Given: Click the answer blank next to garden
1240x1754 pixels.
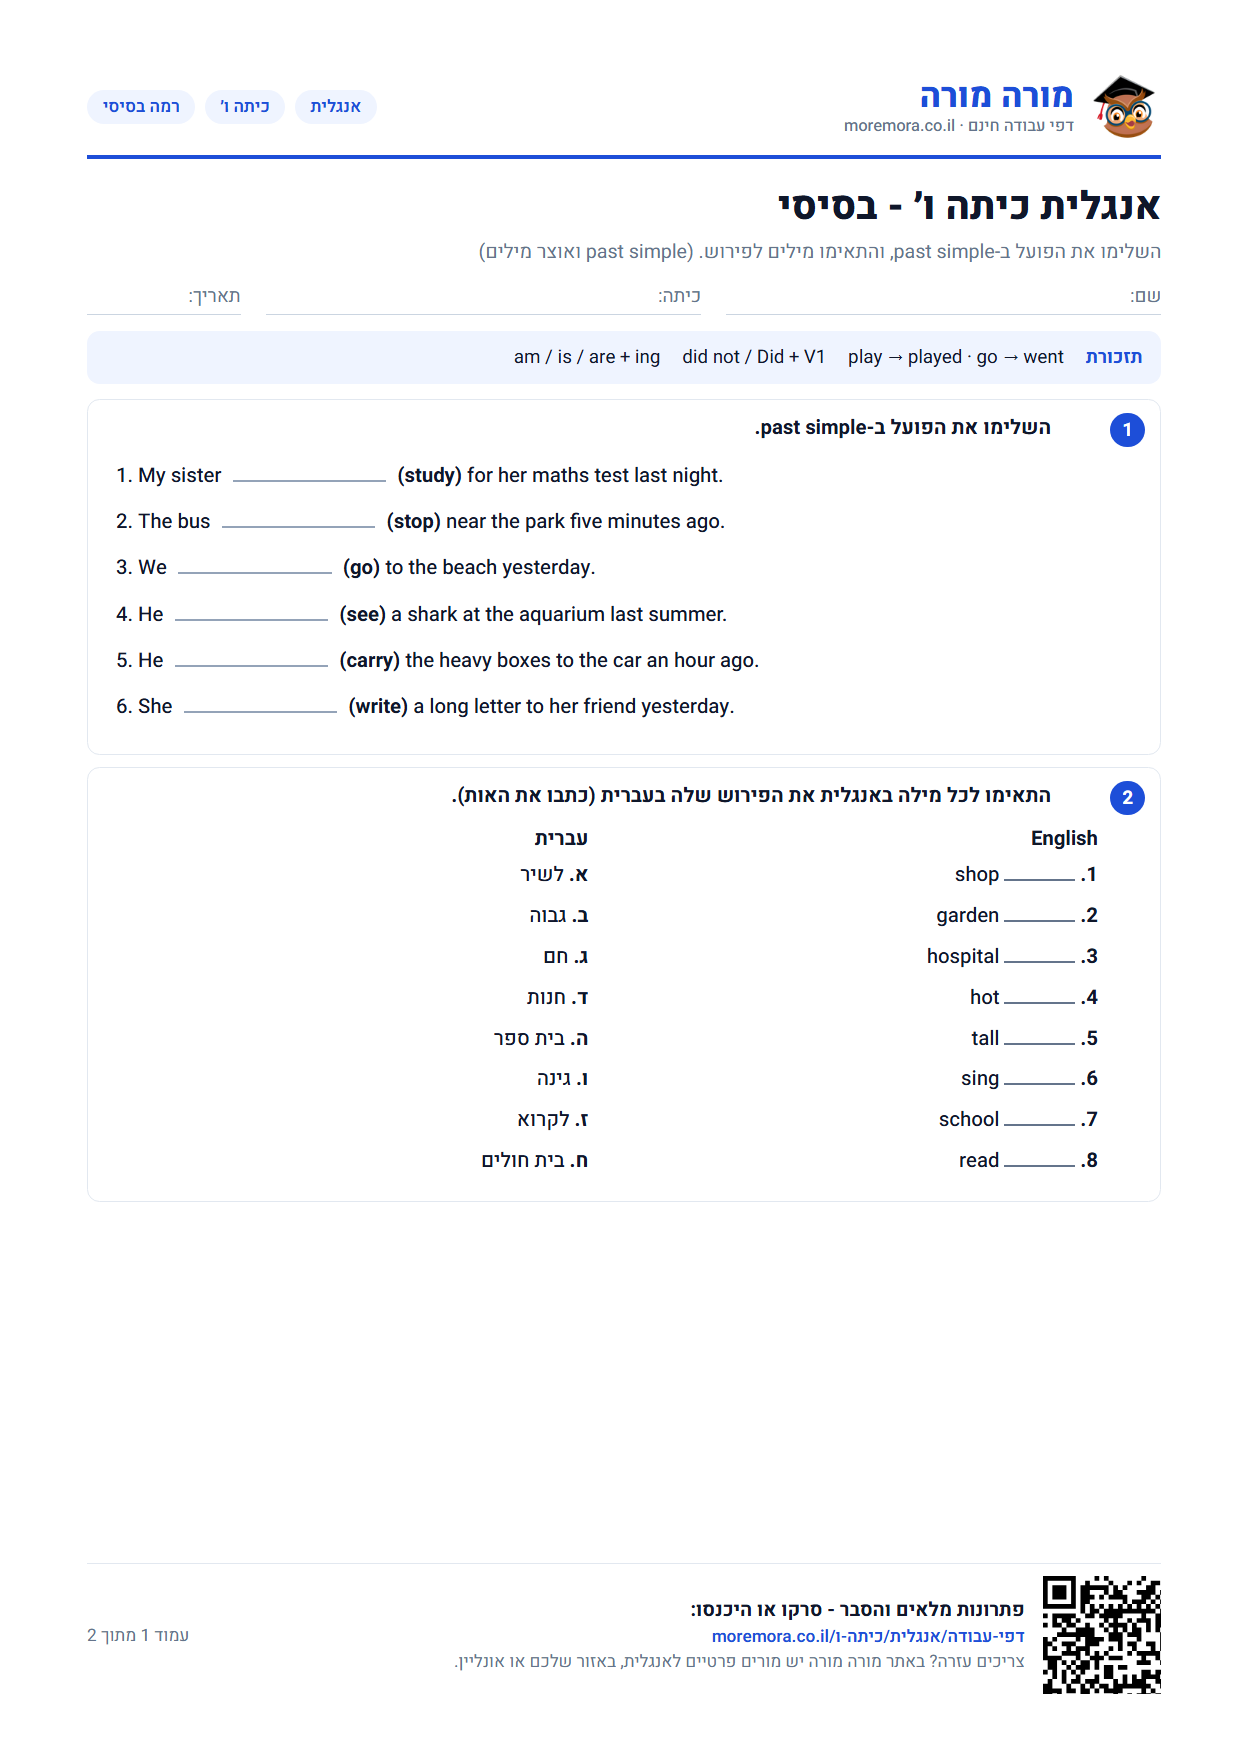Looking at the screenshot, I should (1039, 916).
